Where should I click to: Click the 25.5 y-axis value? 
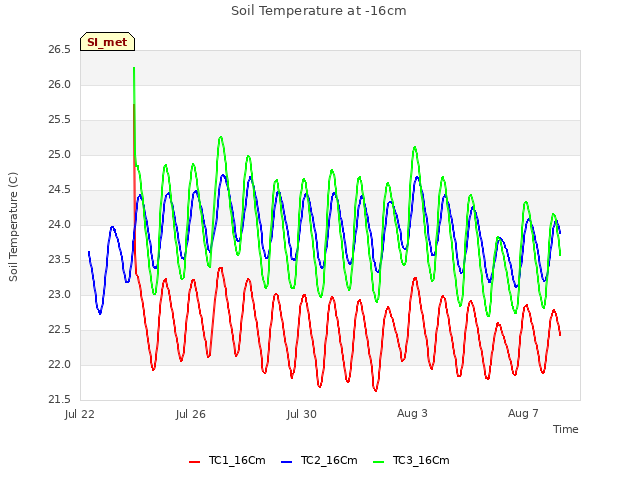click(60, 120)
